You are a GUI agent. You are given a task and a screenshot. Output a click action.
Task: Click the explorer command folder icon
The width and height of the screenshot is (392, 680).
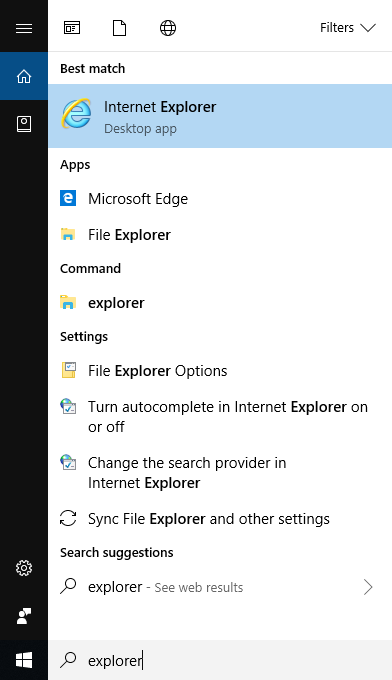pyautogui.click(x=68, y=302)
